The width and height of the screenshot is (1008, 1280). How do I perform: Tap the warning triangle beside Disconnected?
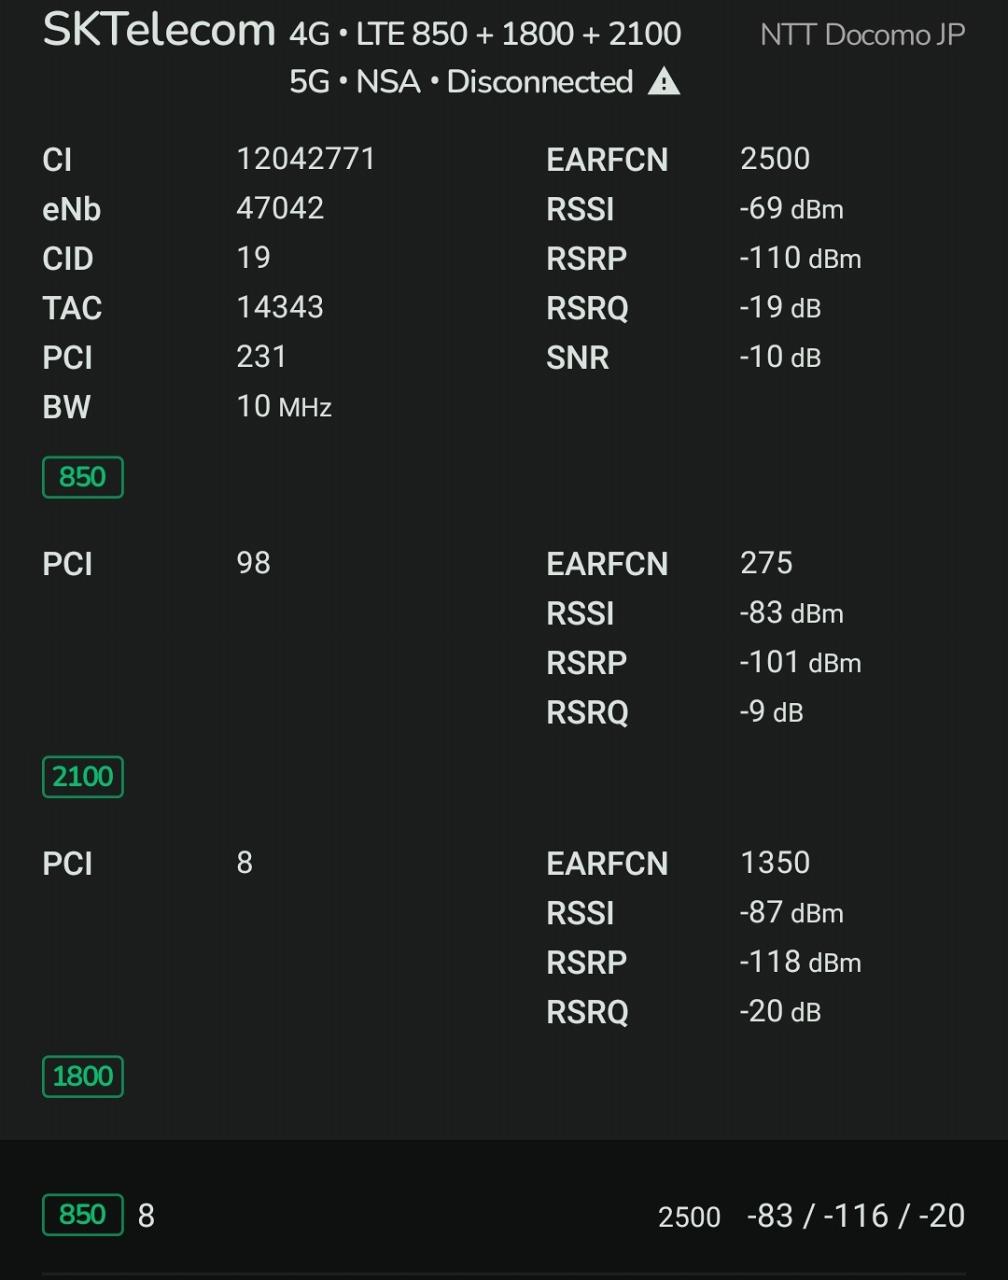pos(664,82)
